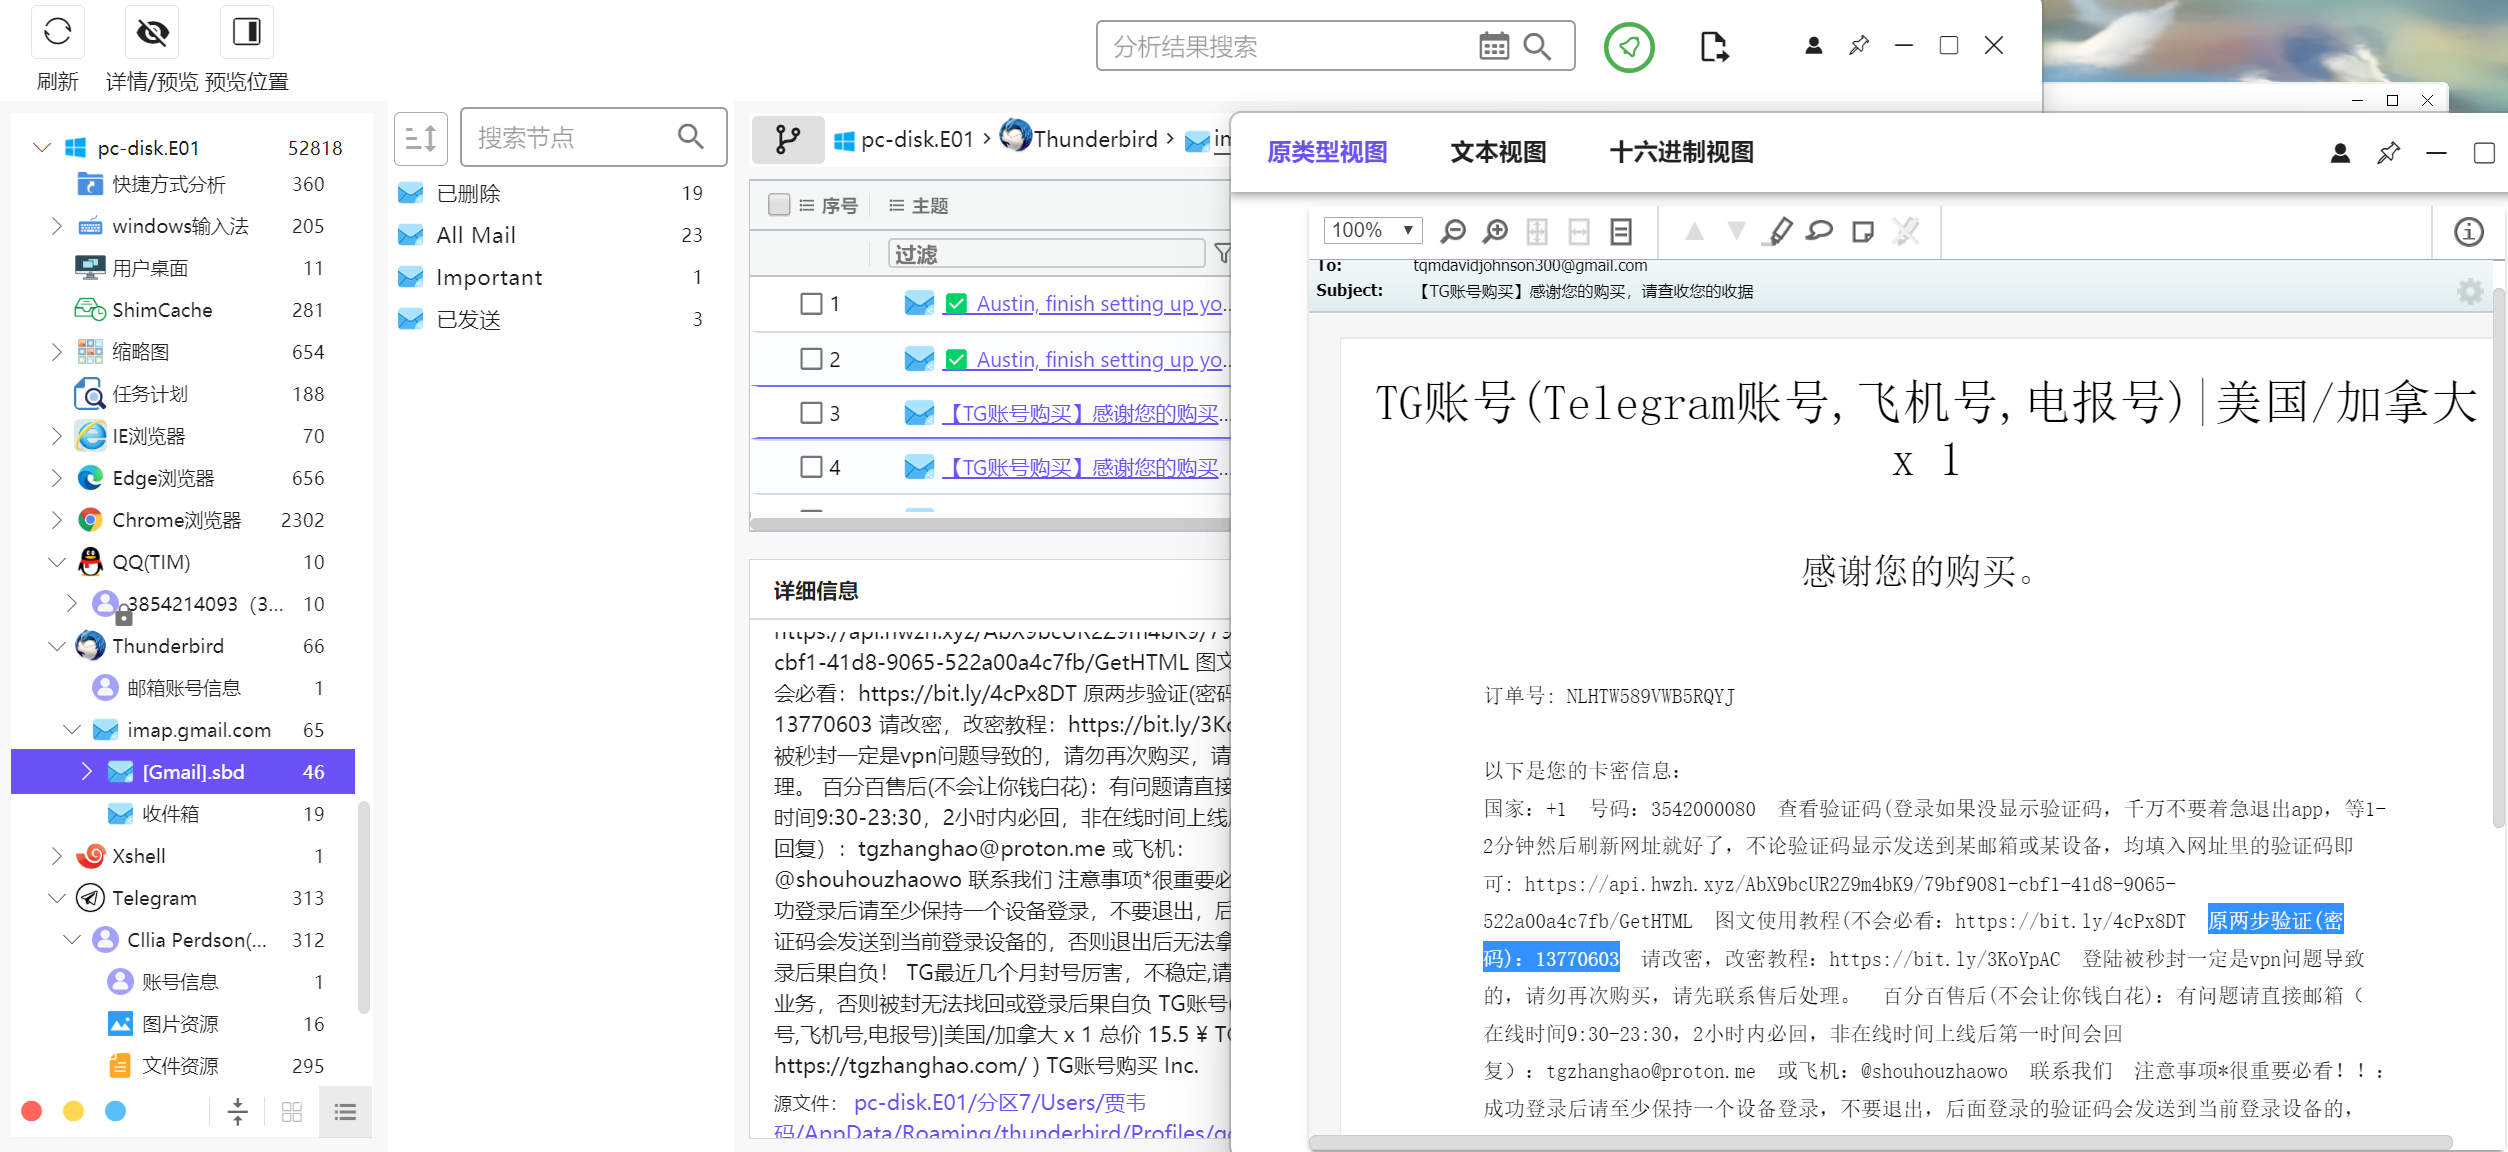Expand the [Gmail].sbd node
Screen dimensions: 2508x1152
(86, 771)
